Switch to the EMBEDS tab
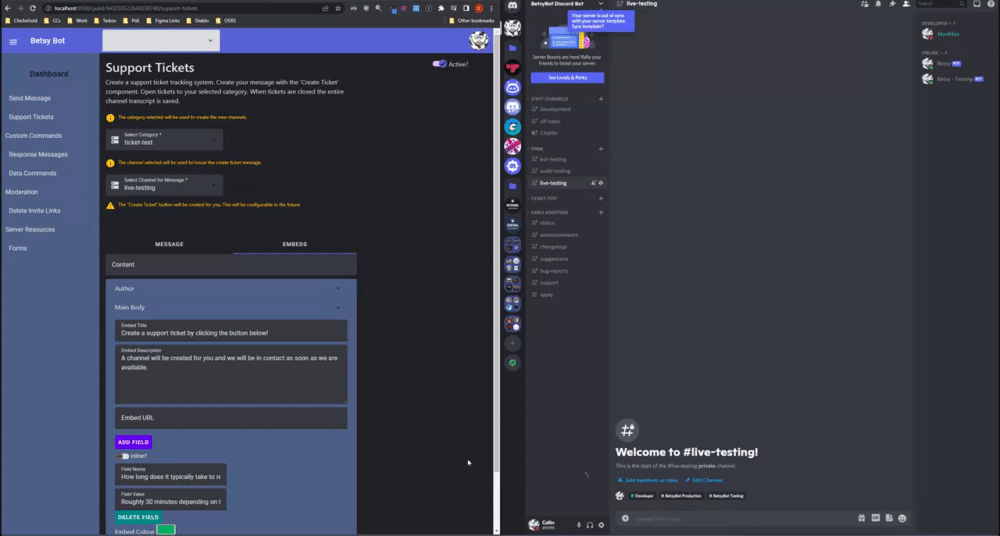The height and width of the screenshot is (536, 1000). pyautogui.click(x=295, y=244)
